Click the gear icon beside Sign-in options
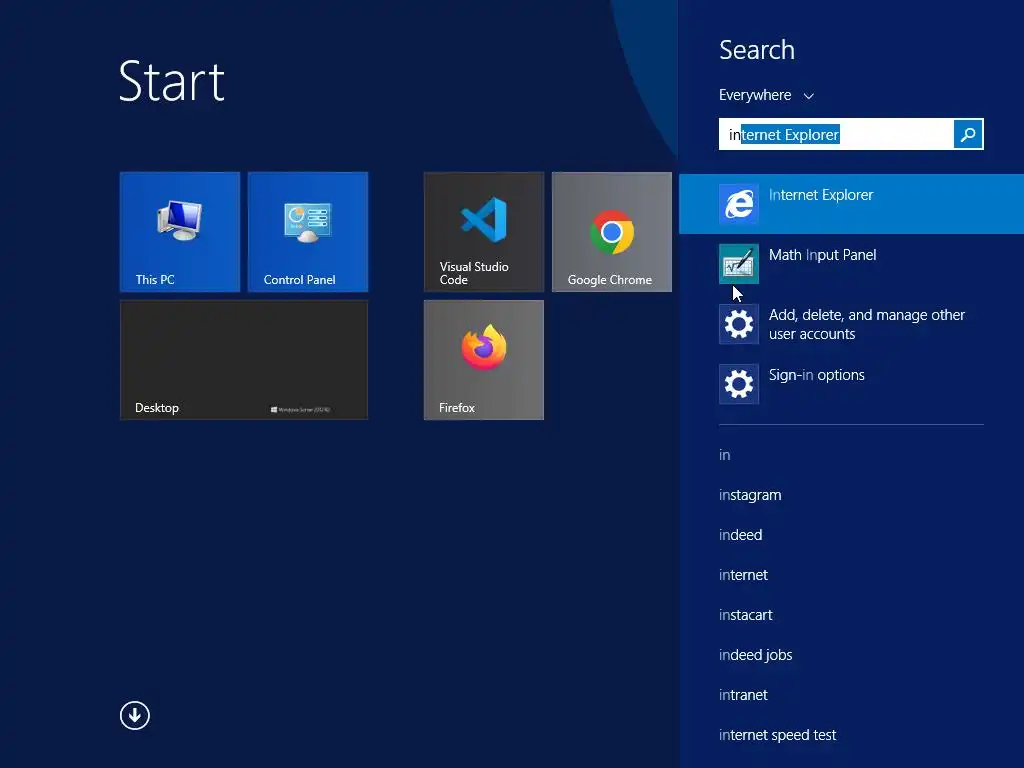The width and height of the screenshot is (1024, 768). click(739, 384)
